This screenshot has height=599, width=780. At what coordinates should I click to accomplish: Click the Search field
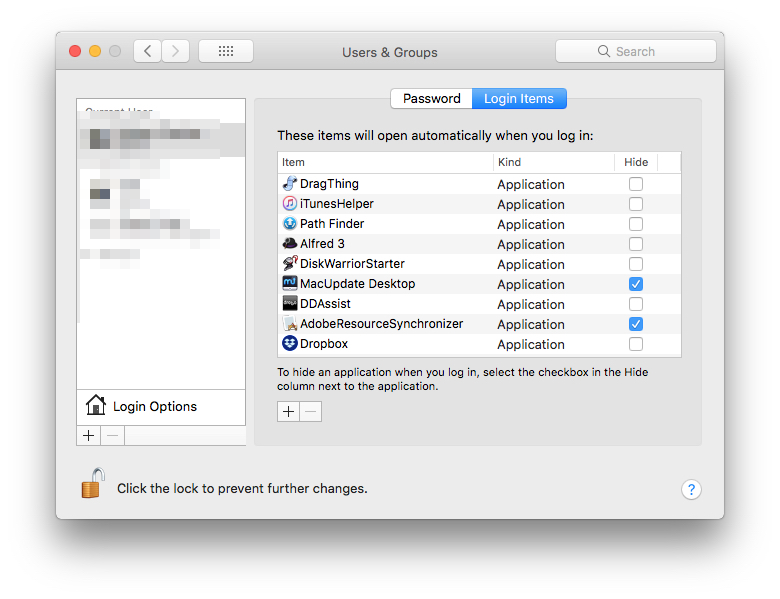(636, 51)
